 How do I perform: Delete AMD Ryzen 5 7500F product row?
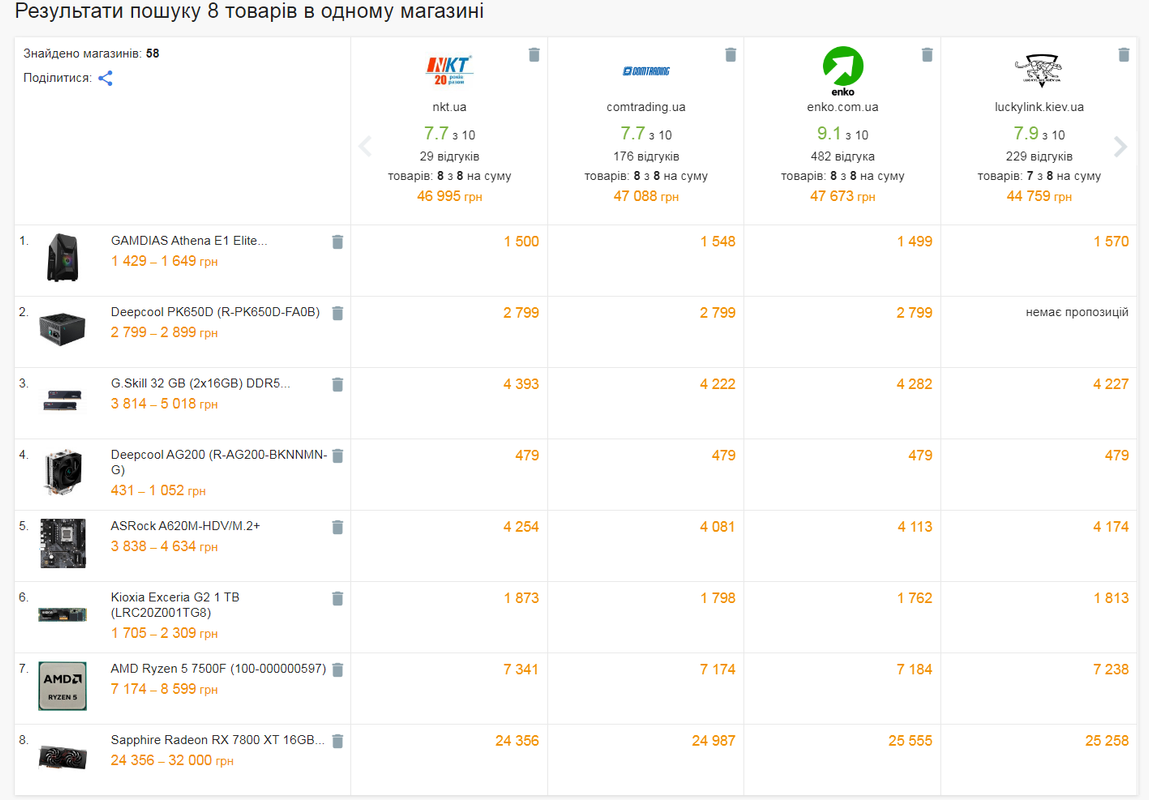(x=338, y=670)
